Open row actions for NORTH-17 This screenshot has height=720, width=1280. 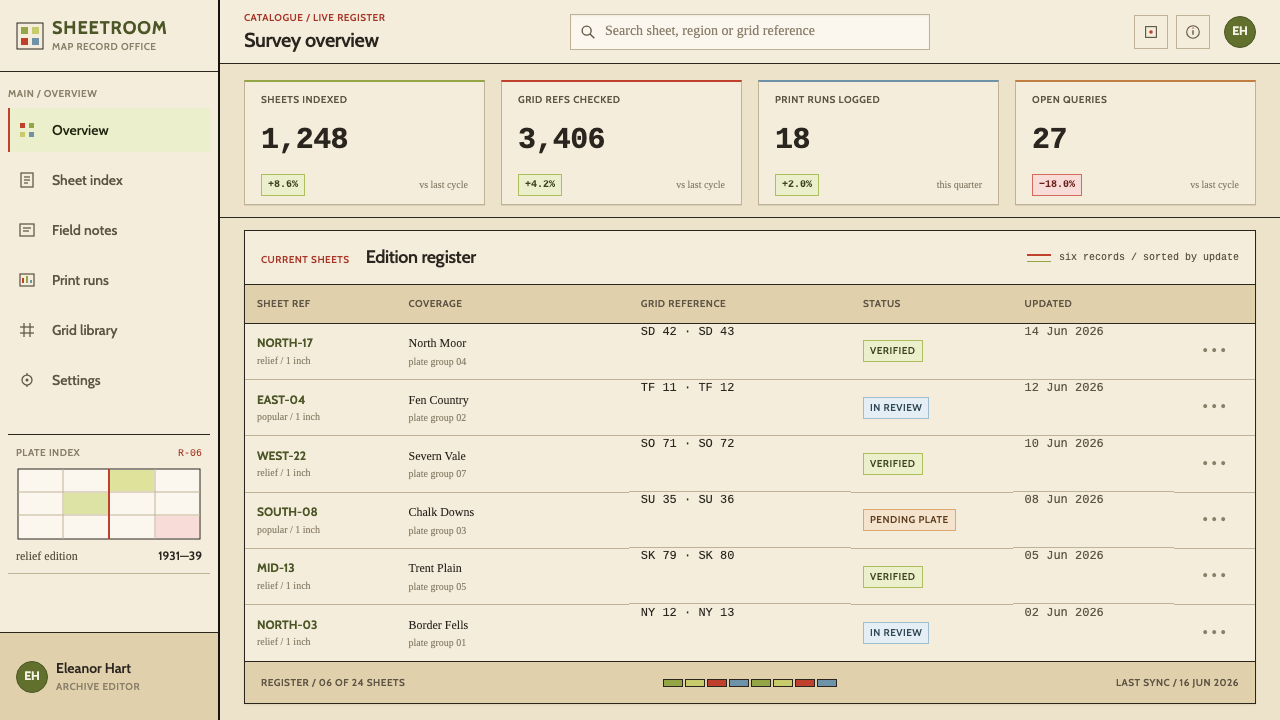tap(1214, 350)
